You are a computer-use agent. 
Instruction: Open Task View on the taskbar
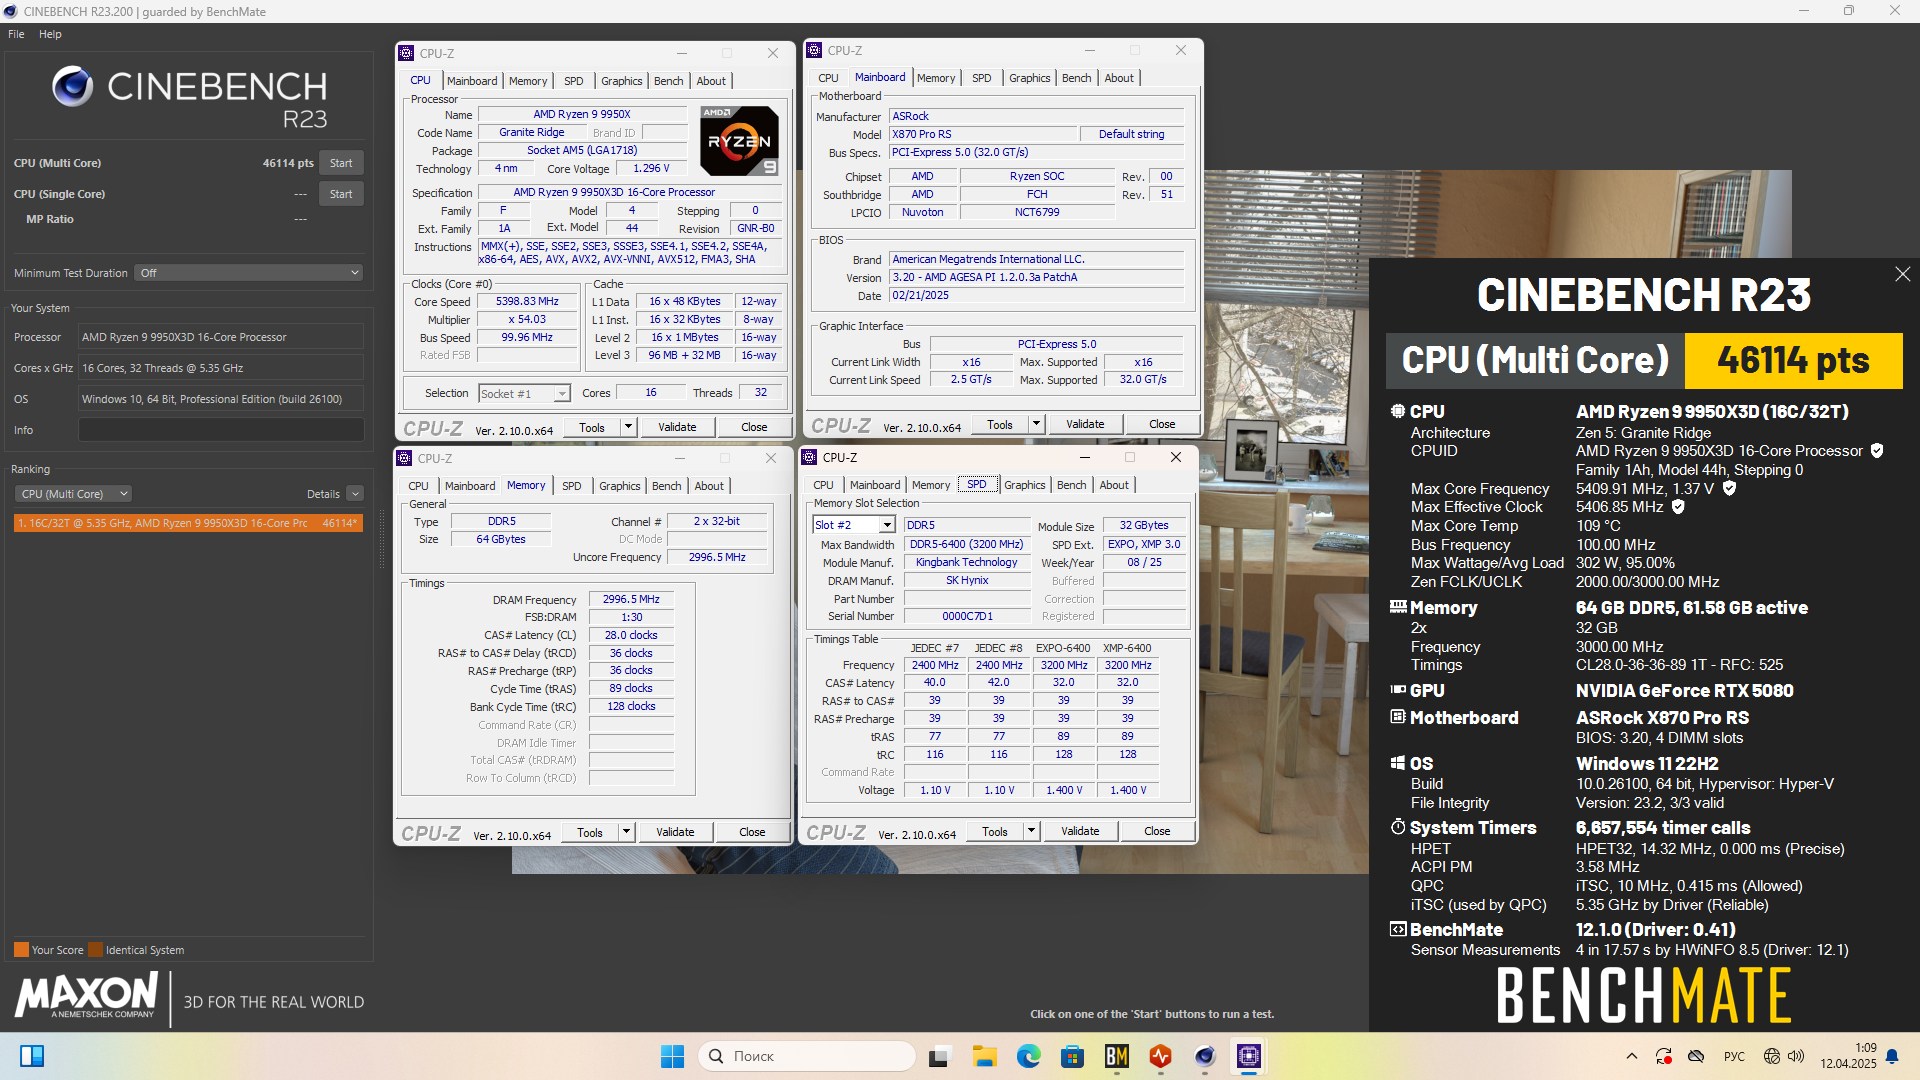point(939,1056)
